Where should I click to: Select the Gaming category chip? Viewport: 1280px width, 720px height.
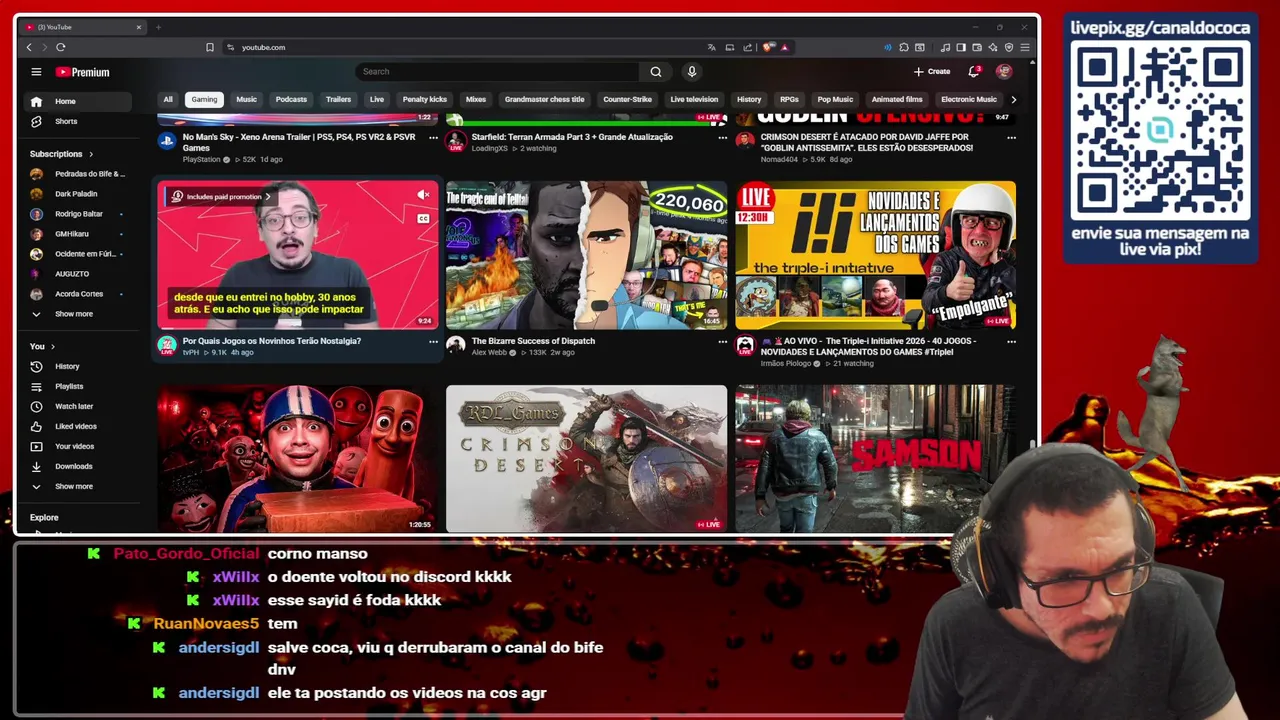click(204, 99)
